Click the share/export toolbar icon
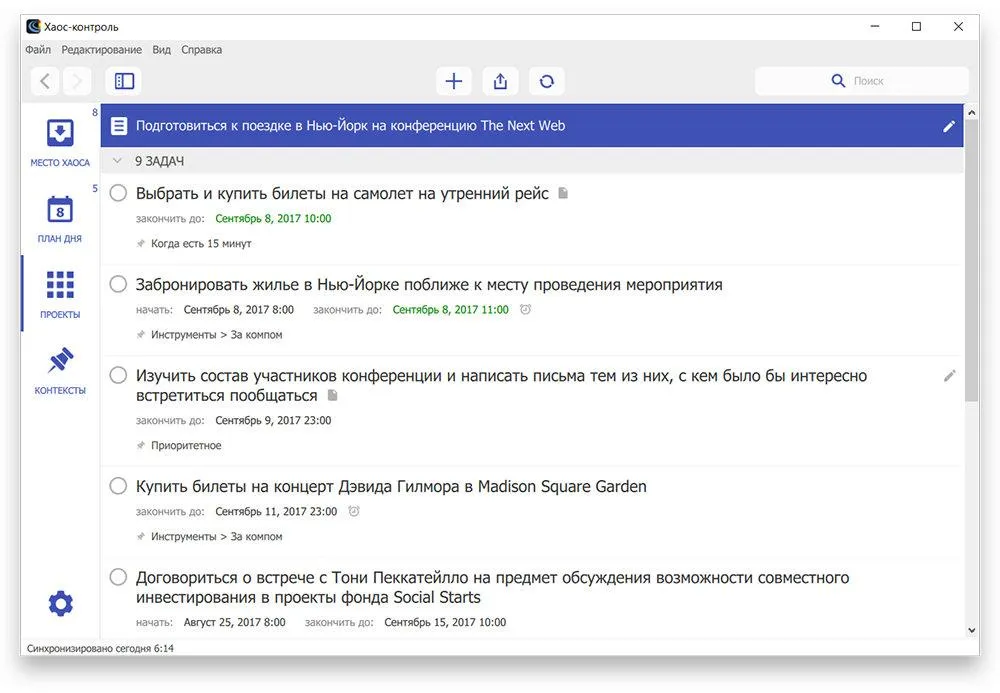This screenshot has width=1000, height=693. [500, 82]
